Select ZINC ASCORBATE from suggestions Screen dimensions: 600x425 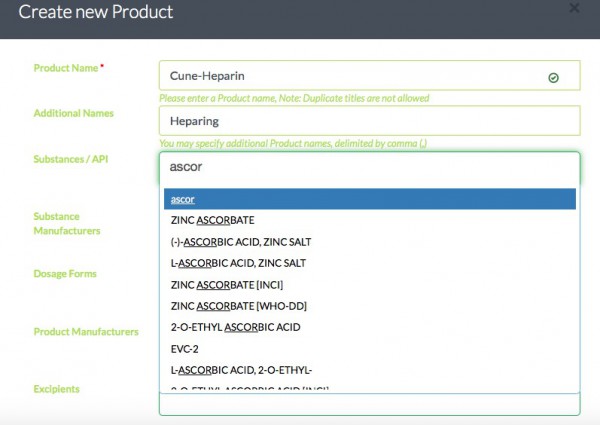(370, 220)
